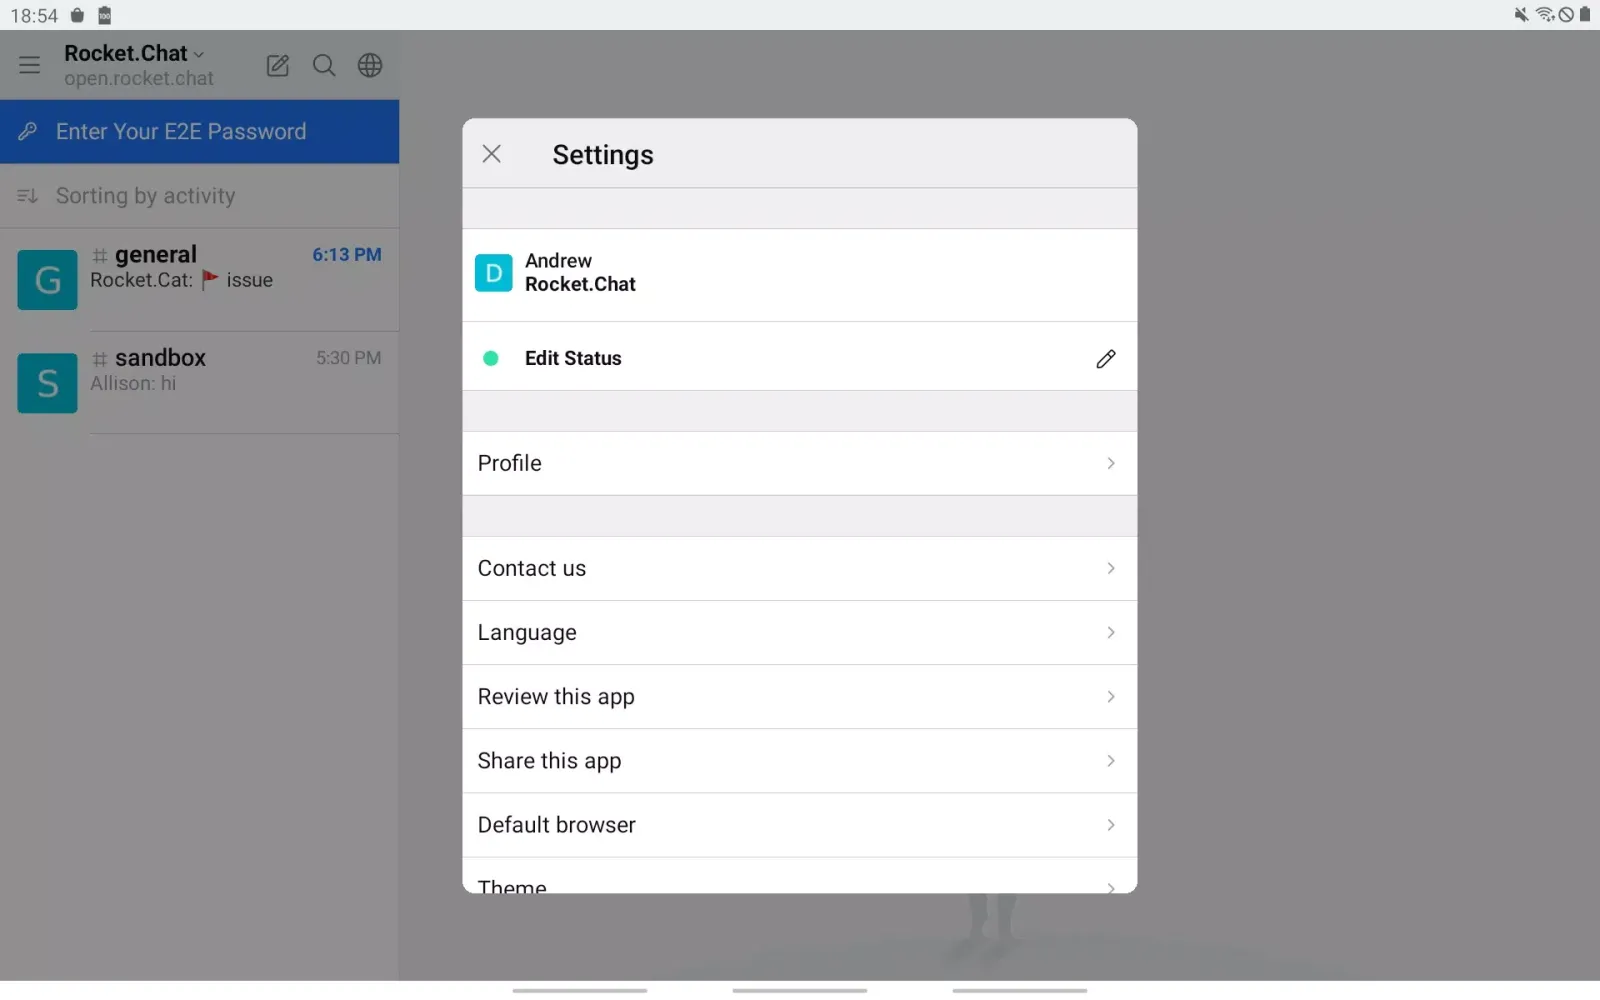Open the Profile settings item
The height and width of the screenshot is (1000, 1600).
point(799,463)
